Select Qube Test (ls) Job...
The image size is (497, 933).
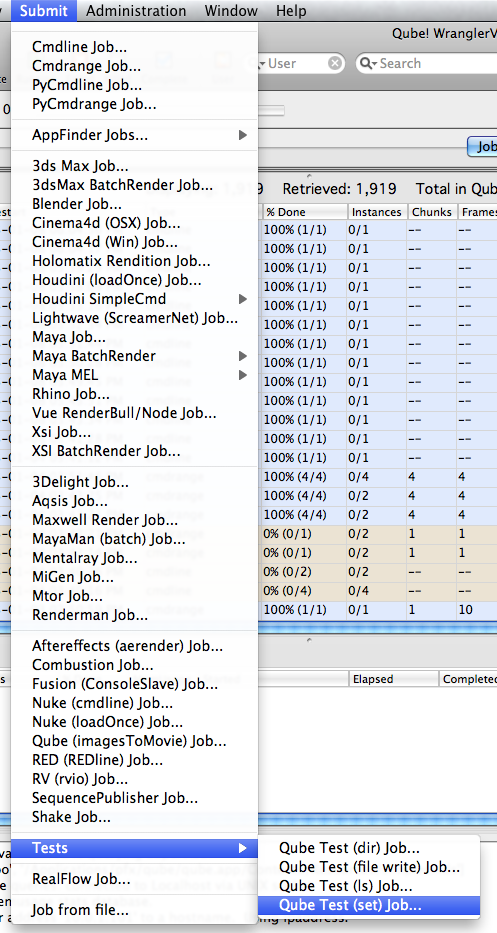tap(368, 886)
